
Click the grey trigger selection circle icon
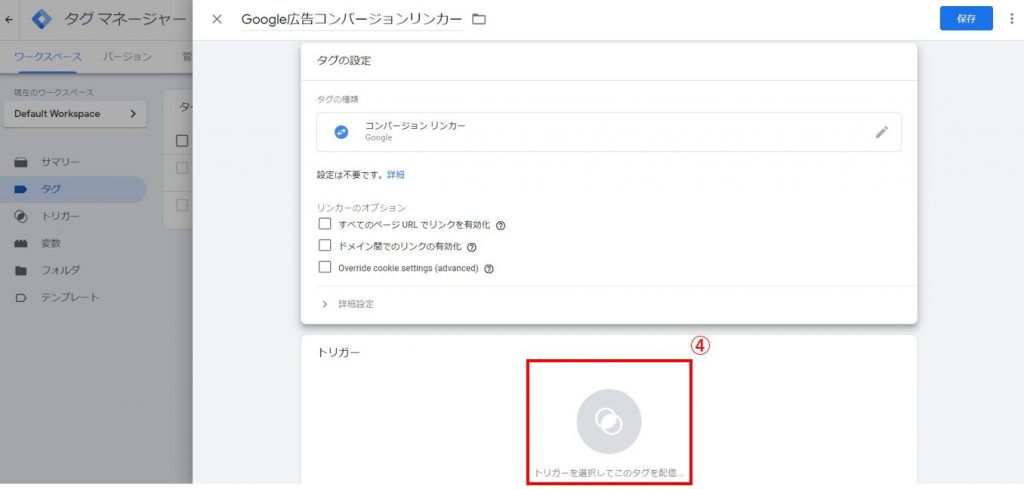pyautogui.click(x=609, y=421)
